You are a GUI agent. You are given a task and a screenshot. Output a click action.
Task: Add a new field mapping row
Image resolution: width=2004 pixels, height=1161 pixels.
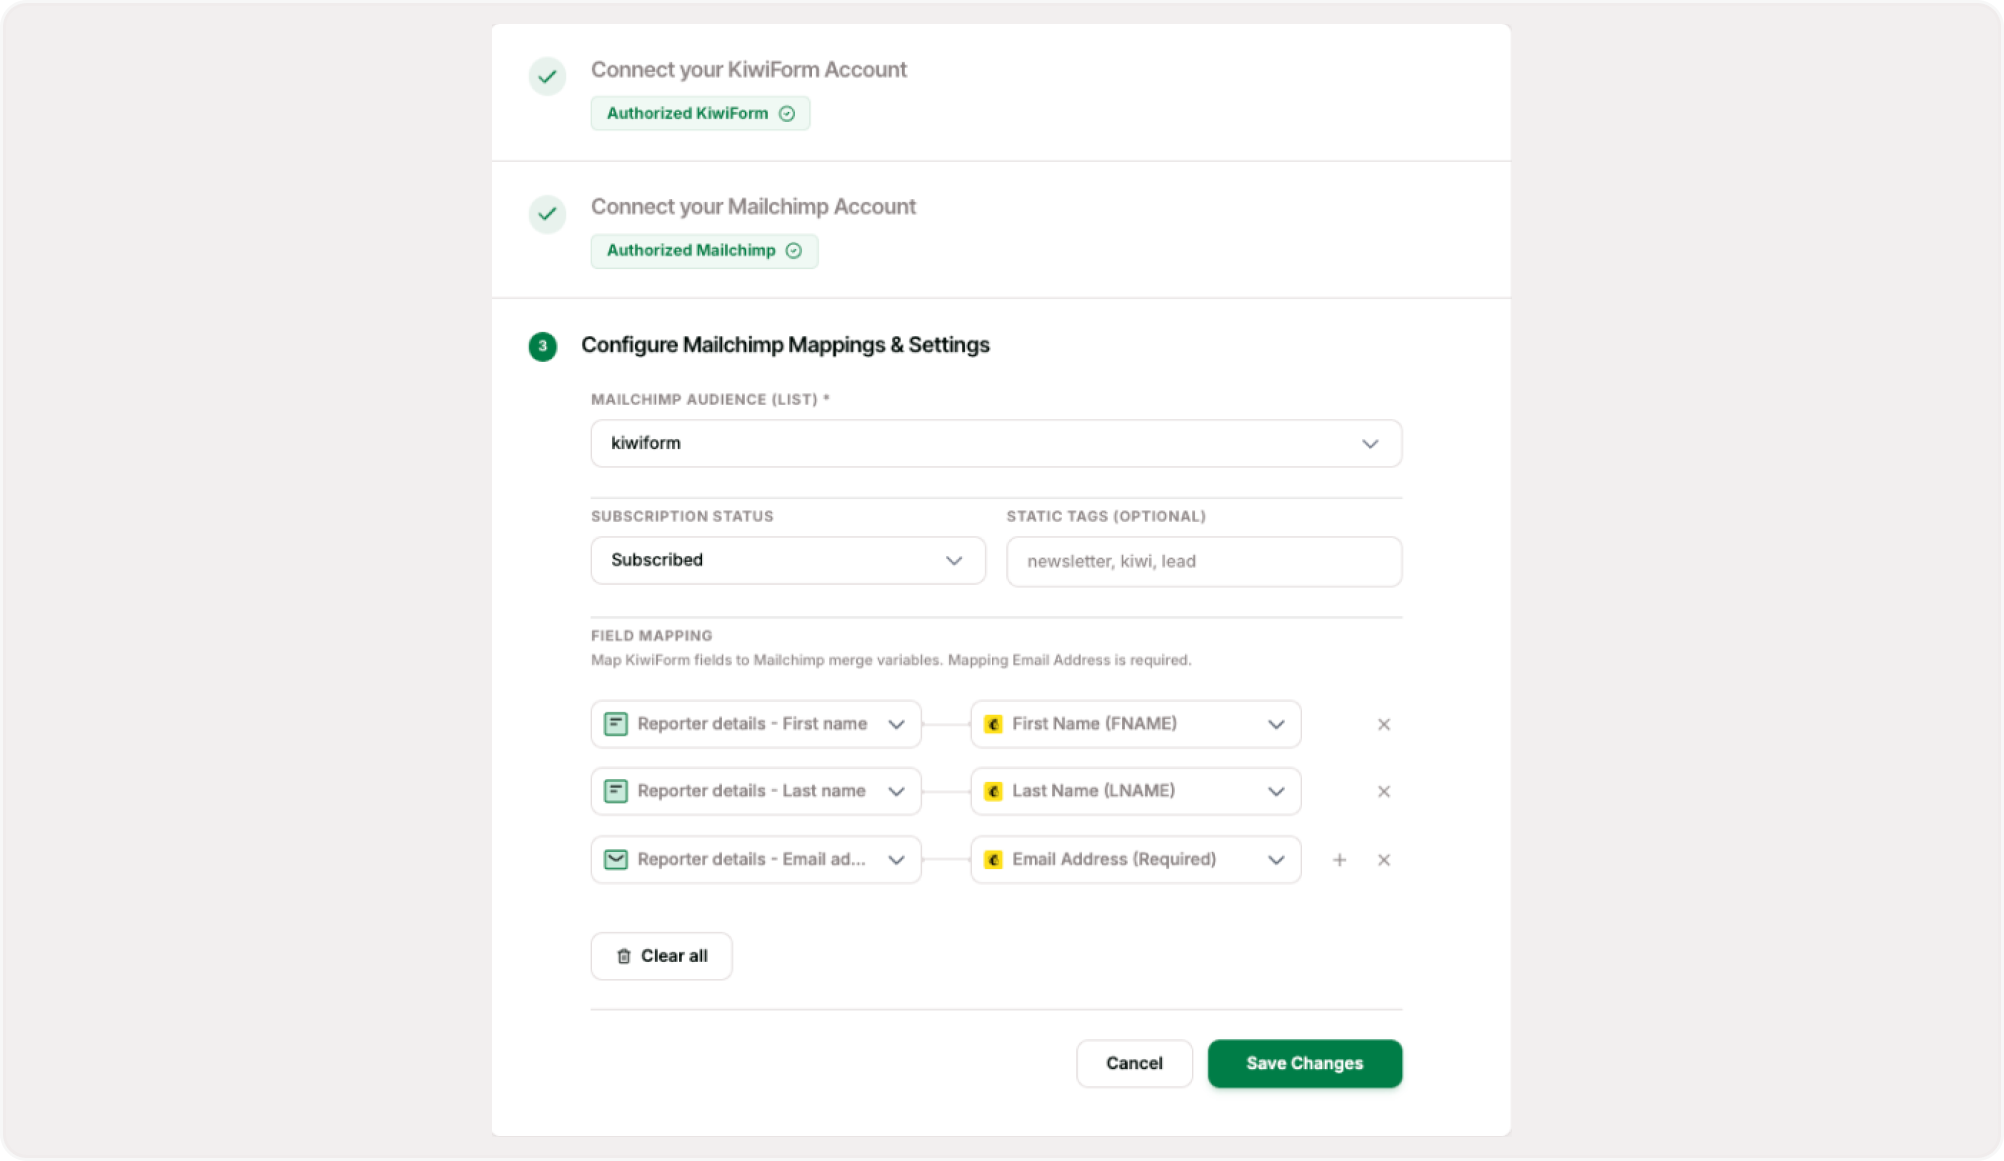[x=1340, y=860]
